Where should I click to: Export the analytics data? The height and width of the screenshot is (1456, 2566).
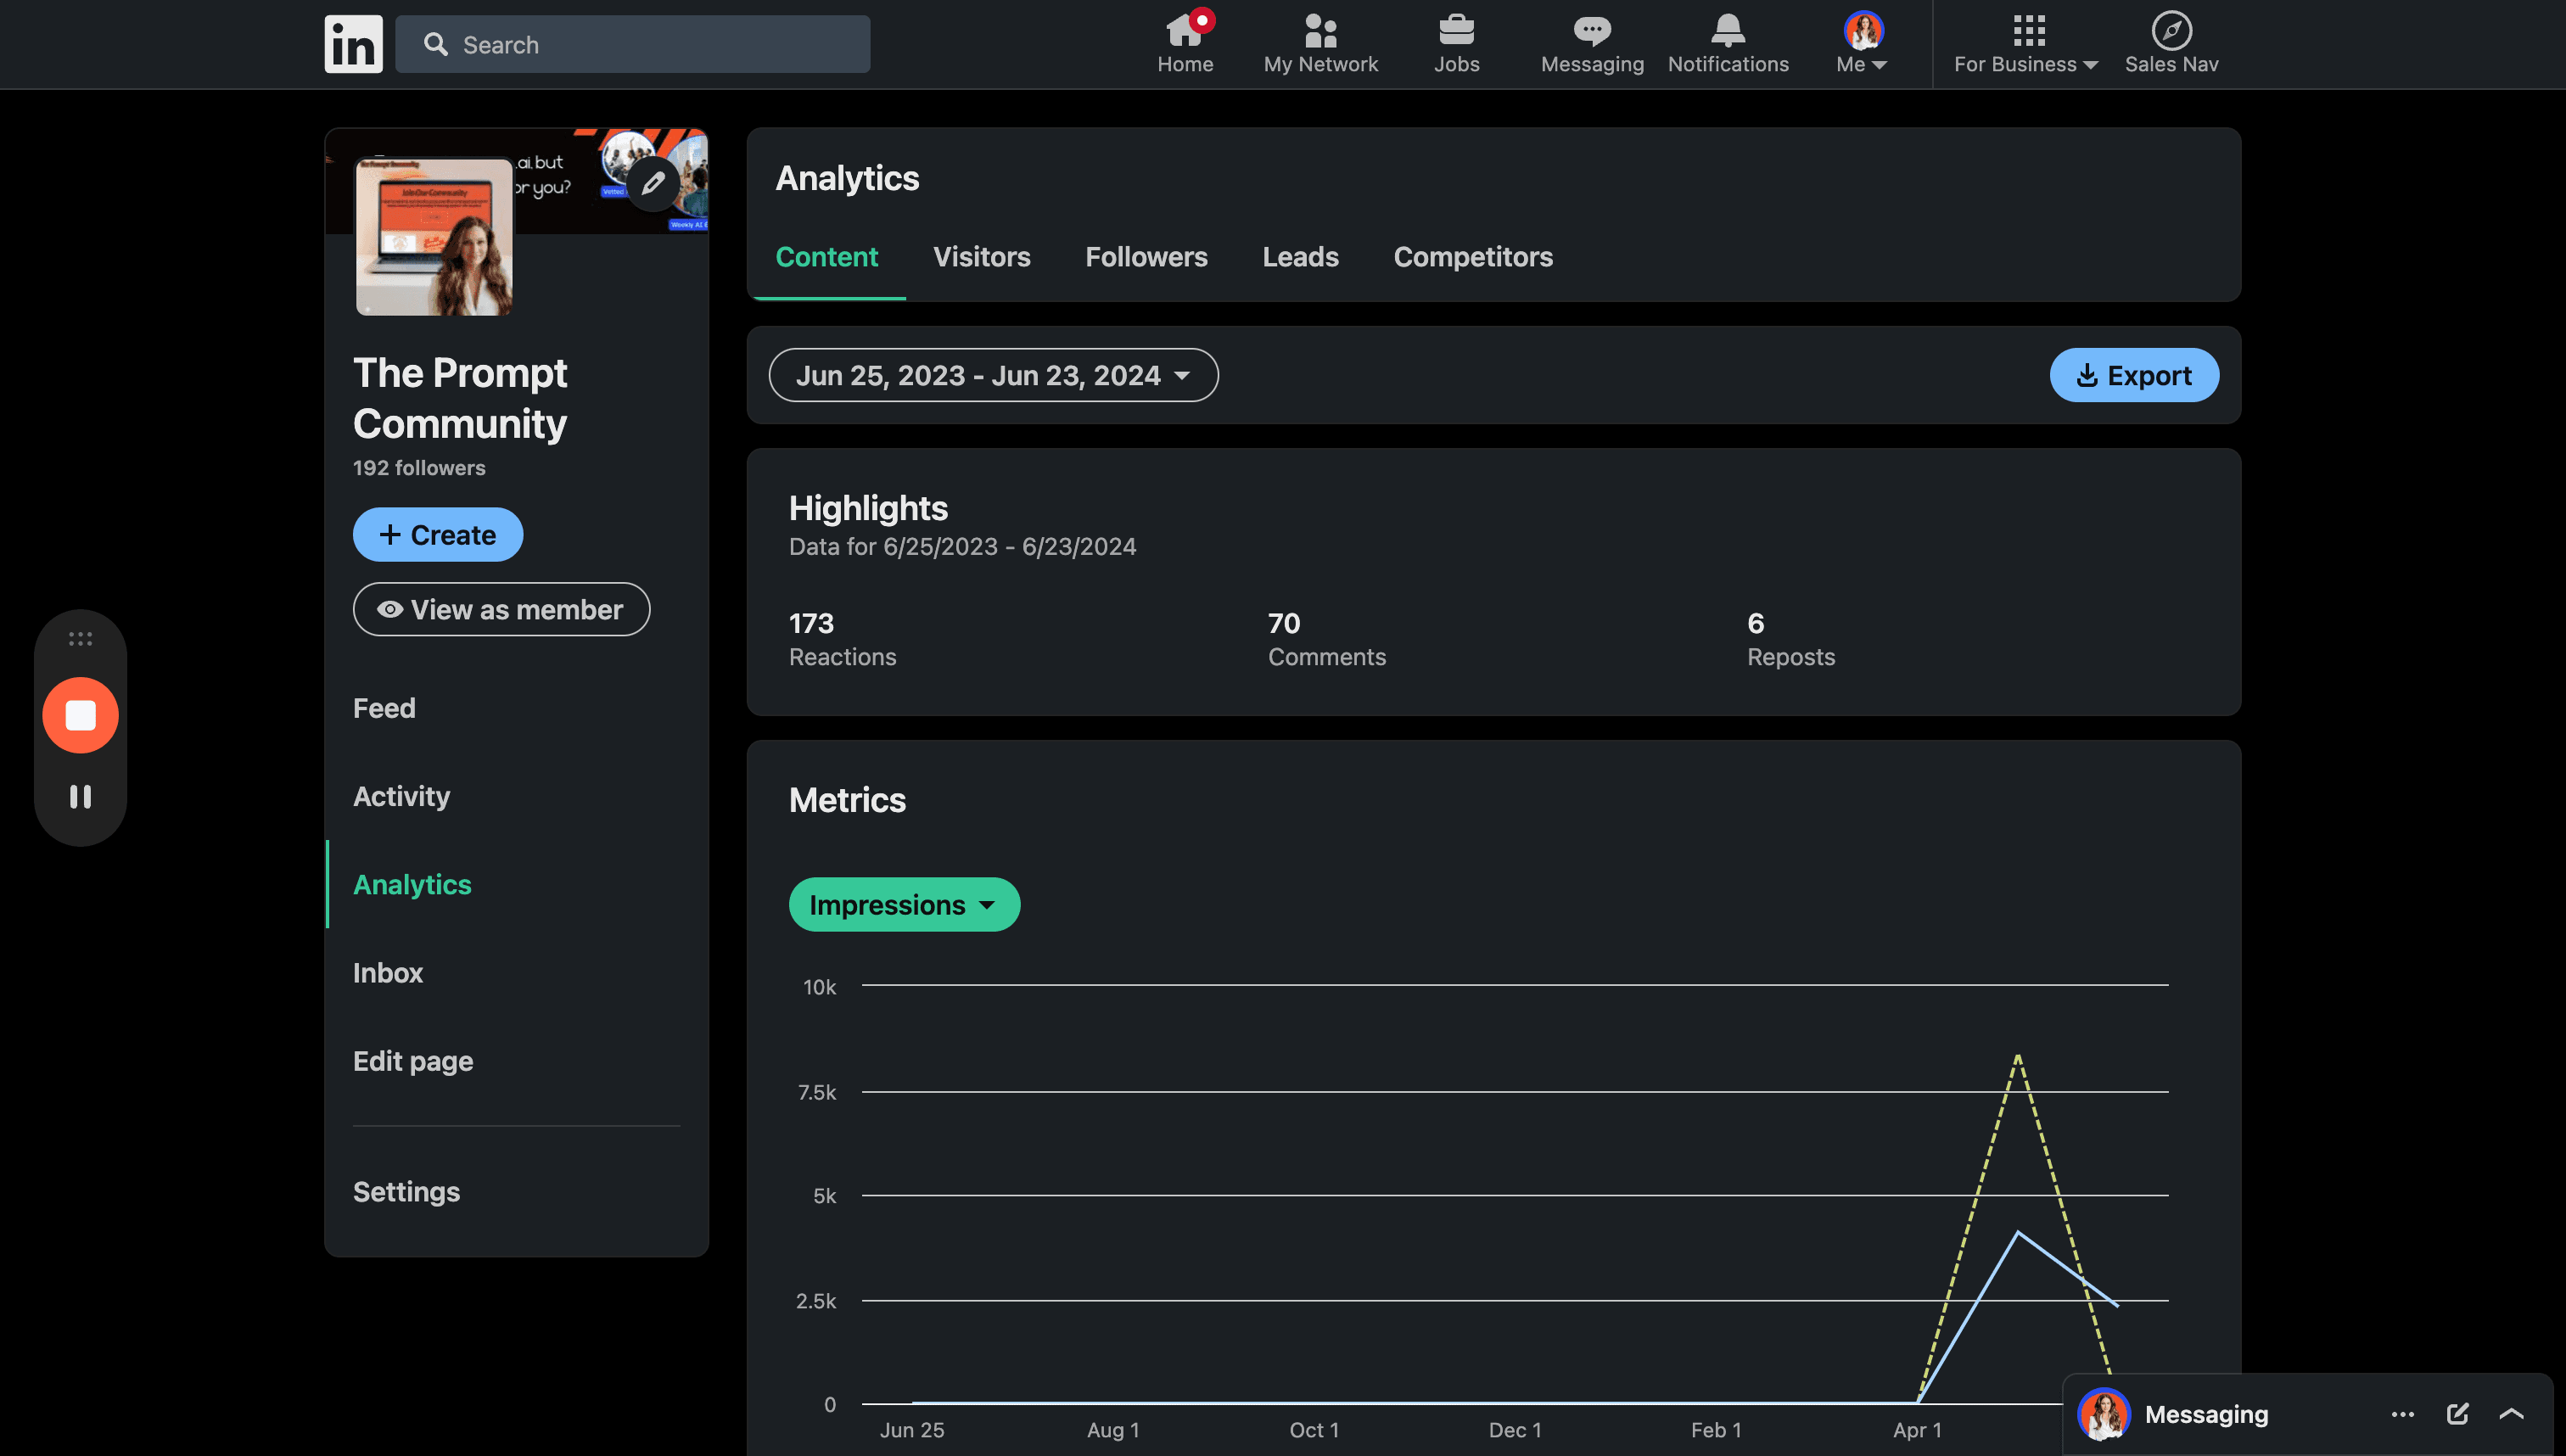pos(2134,375)
